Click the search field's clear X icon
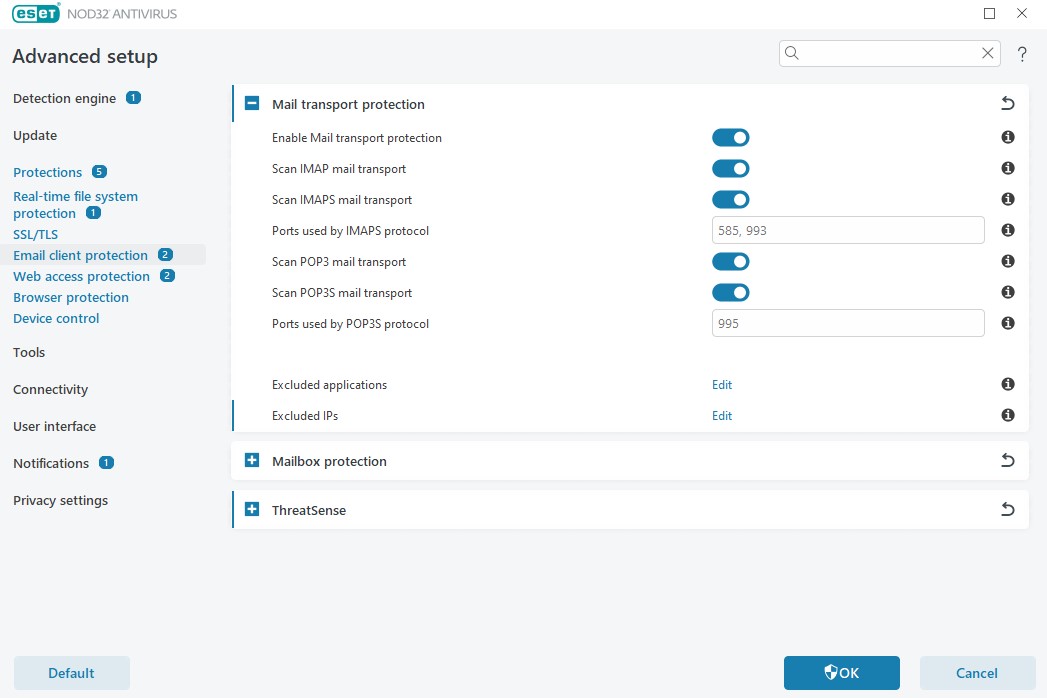 pos(988,54)
